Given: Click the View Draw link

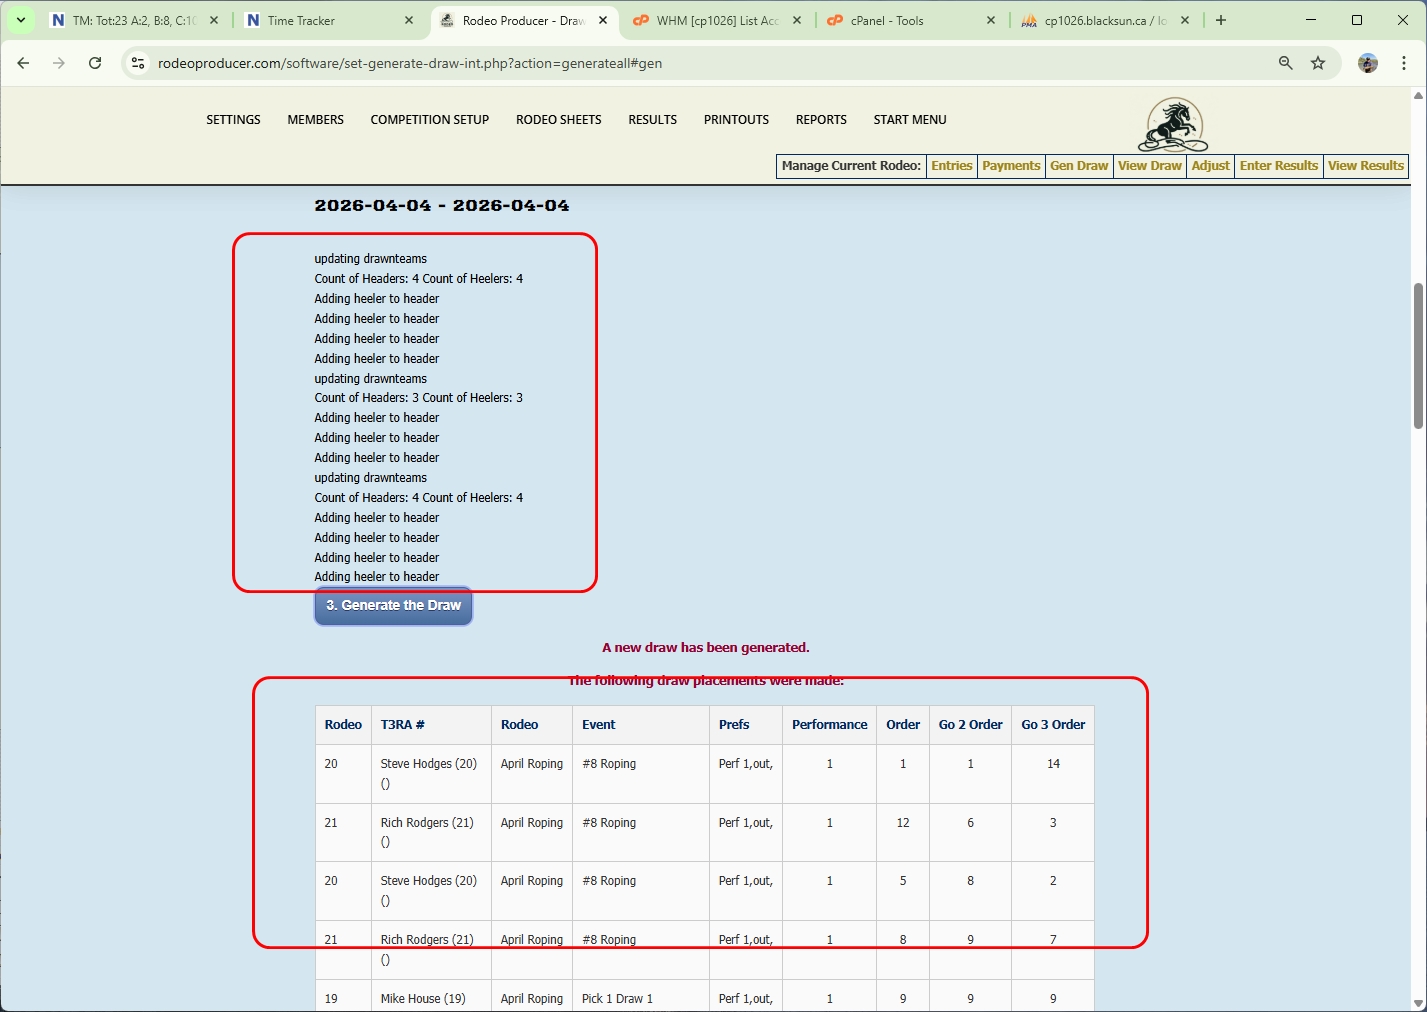Looking at the screenshot, I should 1150,166.
